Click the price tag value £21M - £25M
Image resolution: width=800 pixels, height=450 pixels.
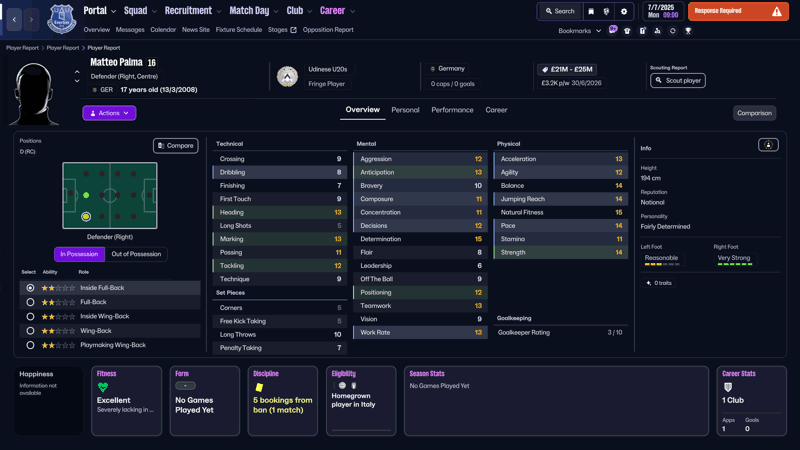[x=567, y=69]
